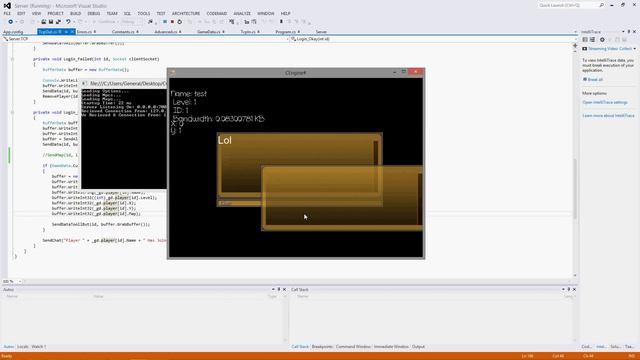Click the Restart debugging icon
This screenshot has height=360, width=640.
pos(180,22)
